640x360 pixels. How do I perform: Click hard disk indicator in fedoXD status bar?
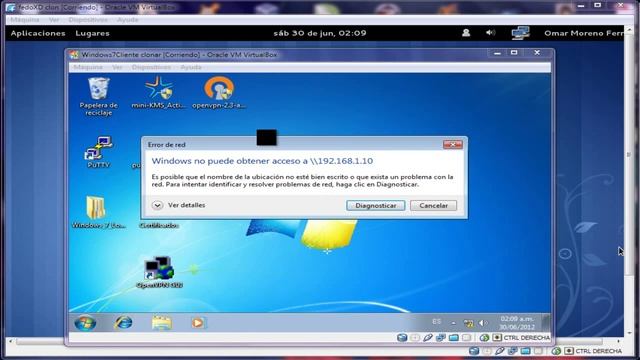[474, 351]
